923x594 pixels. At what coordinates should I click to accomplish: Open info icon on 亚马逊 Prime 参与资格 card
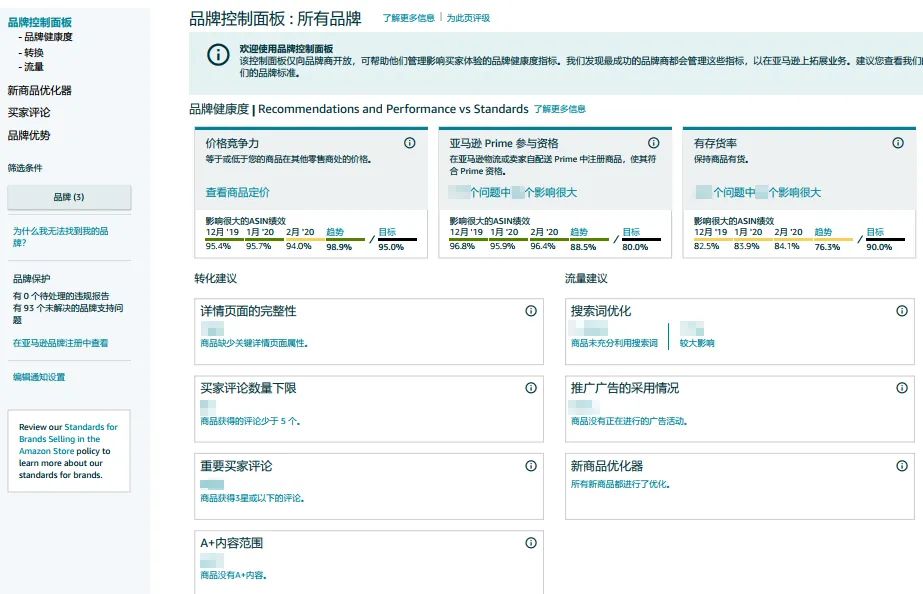click(x=653, y=143)
